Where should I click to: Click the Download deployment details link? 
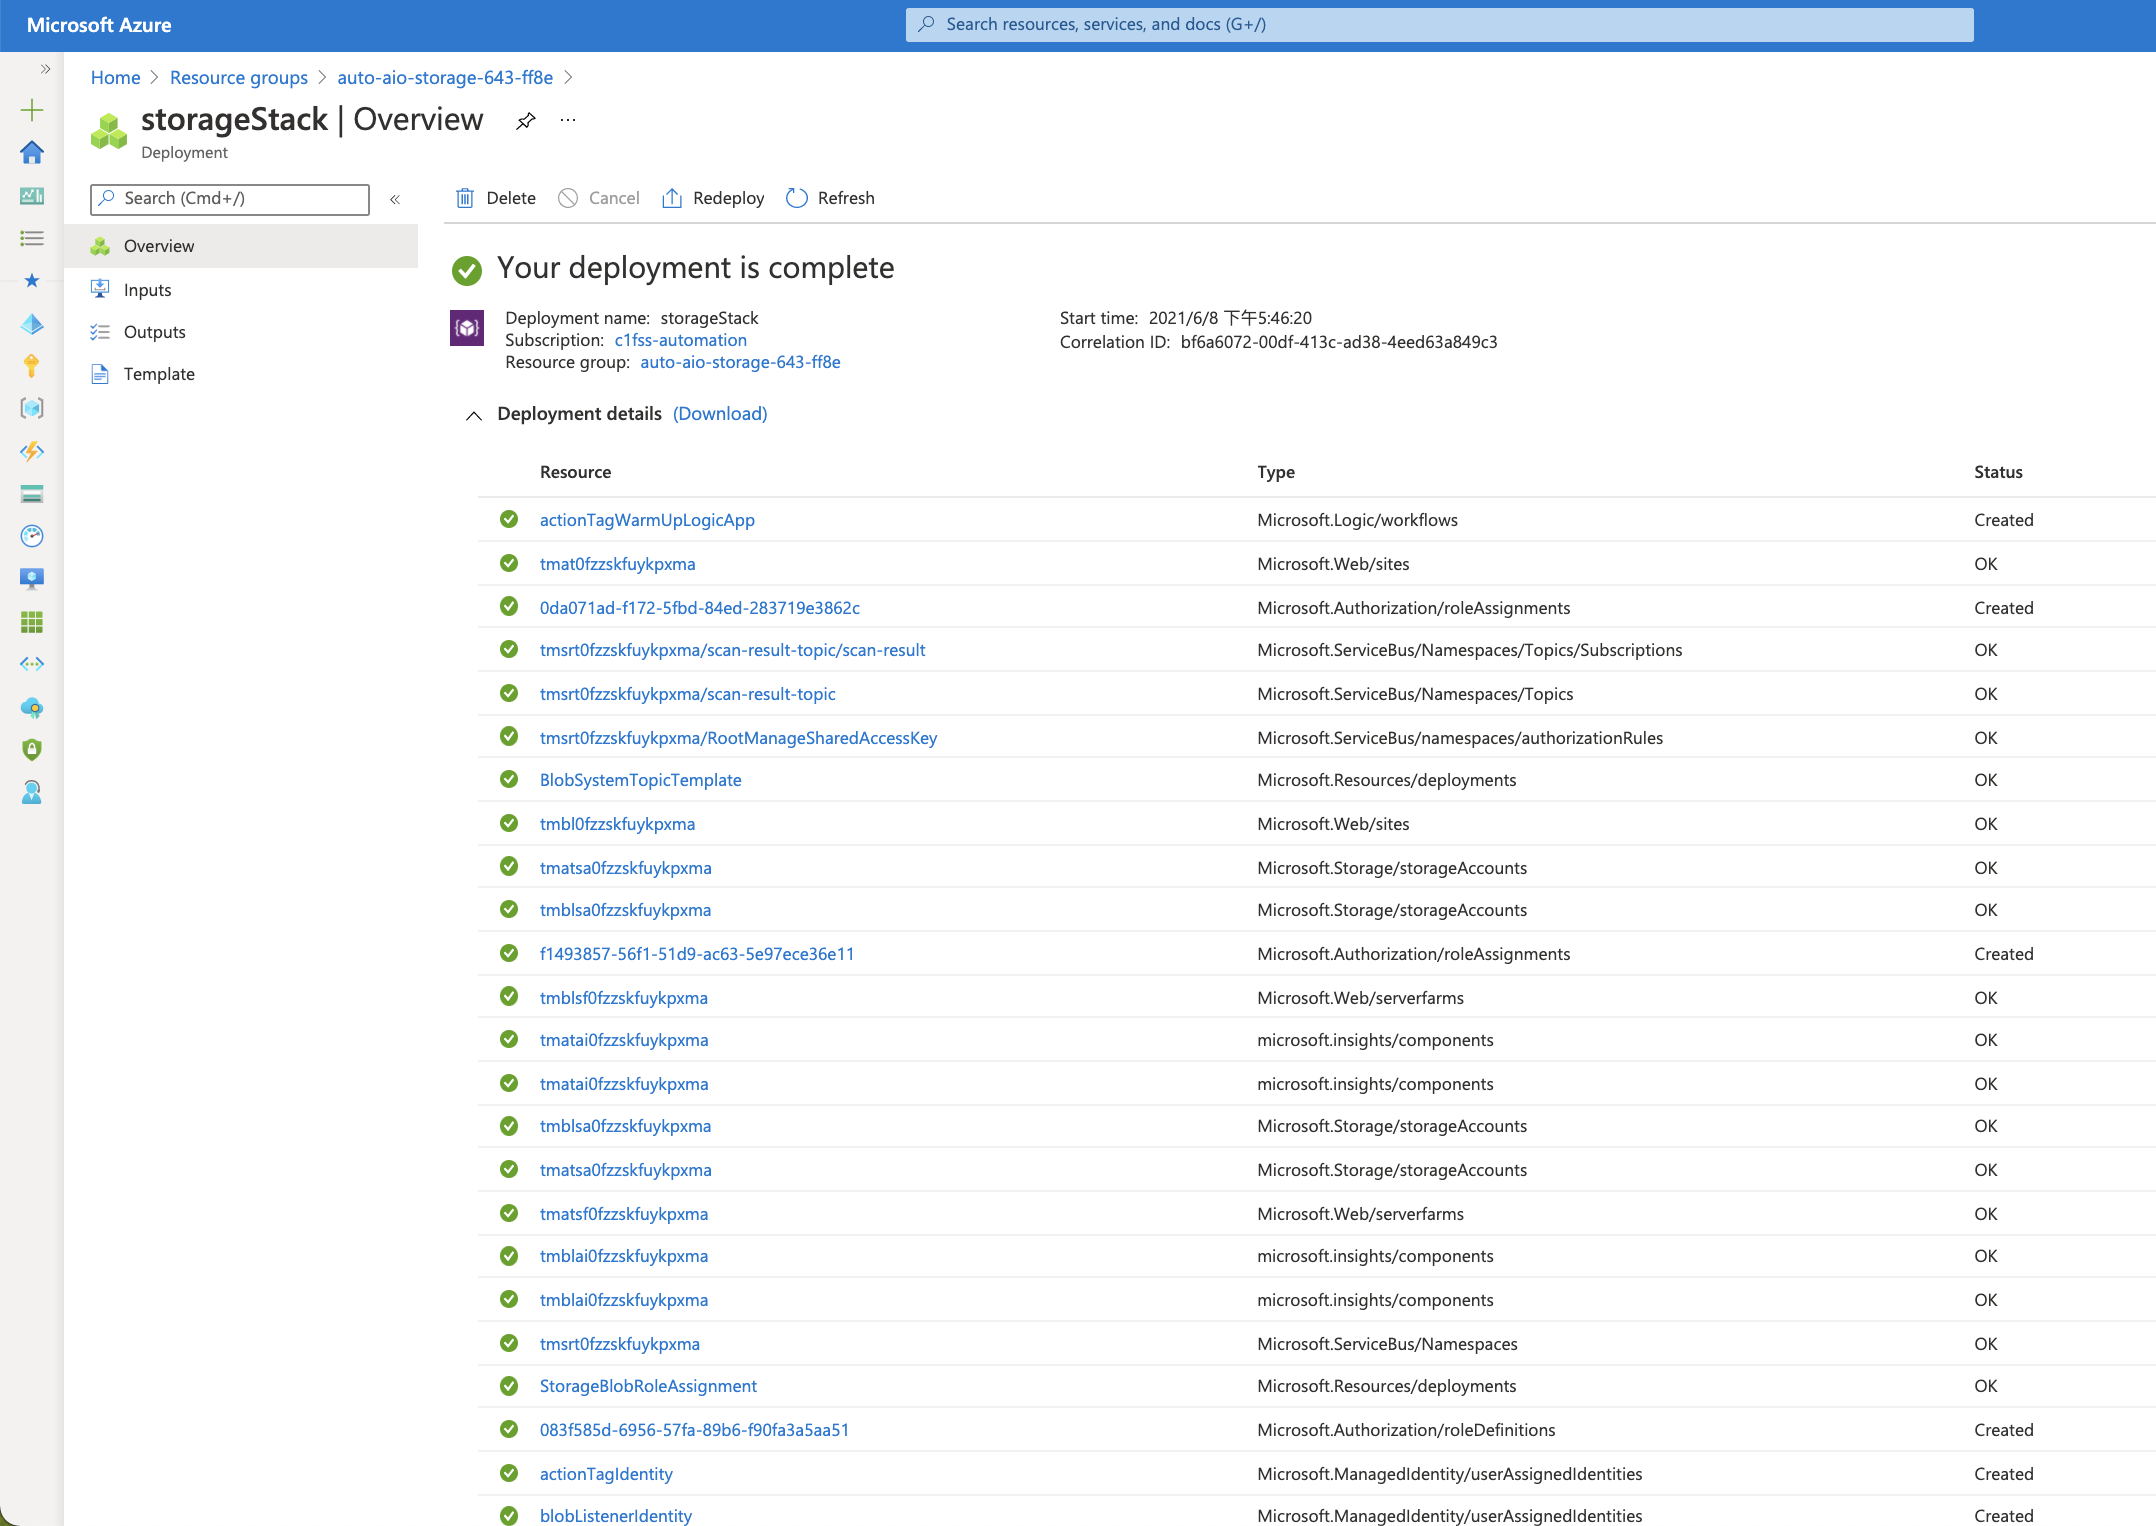click(x=720, y=414)
